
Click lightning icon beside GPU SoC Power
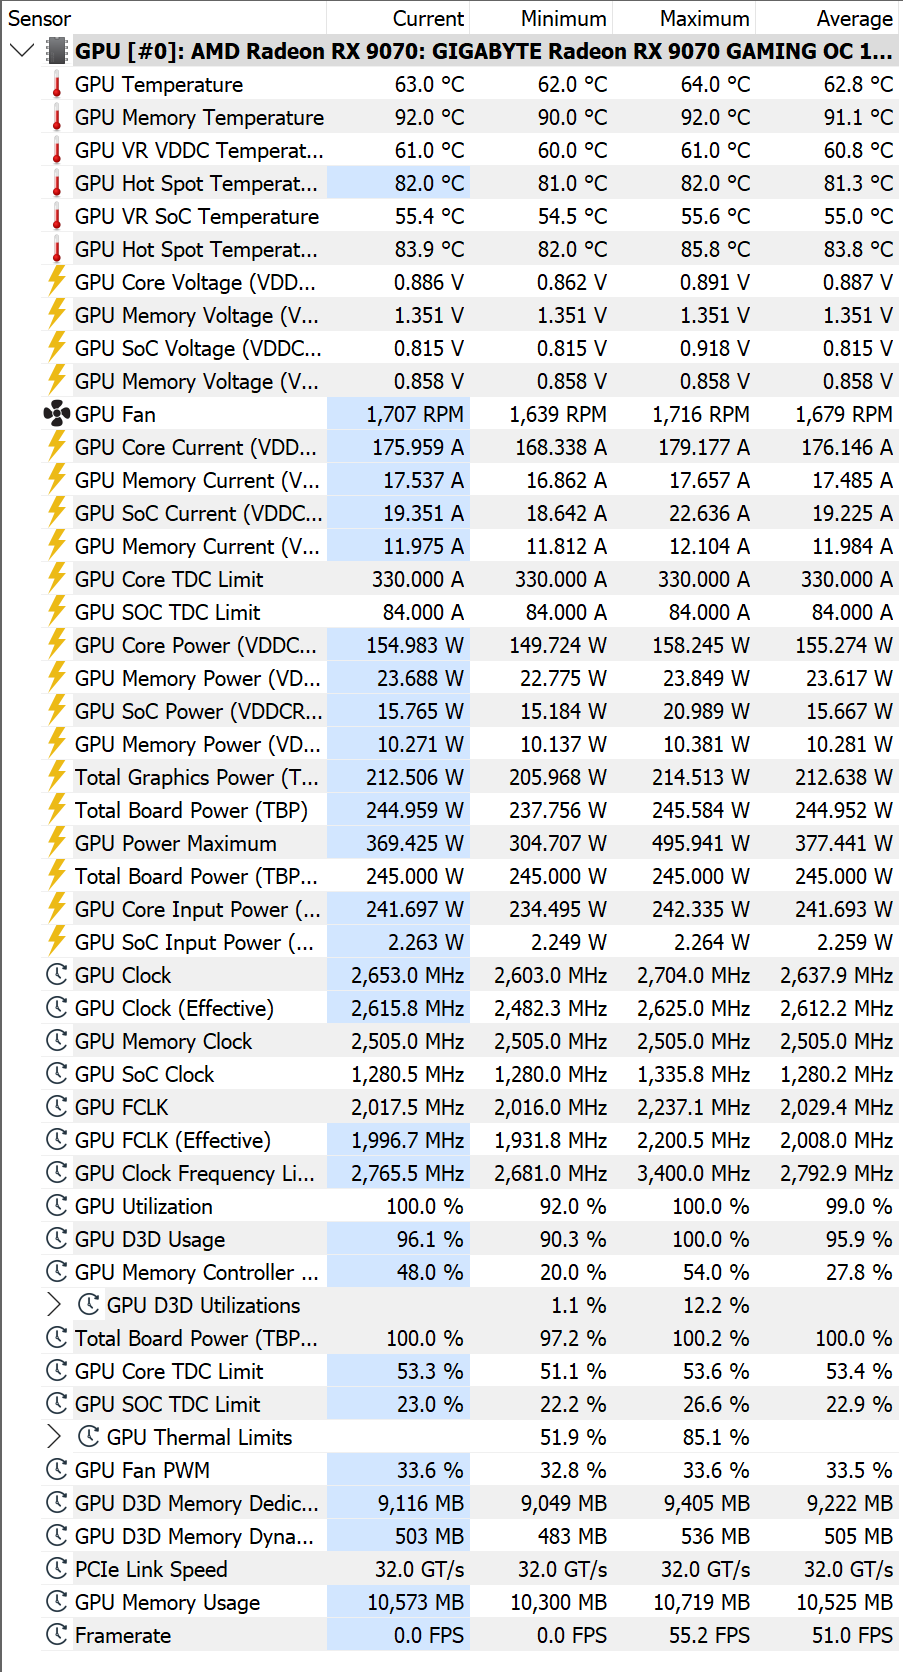click(x=57, y=711)
